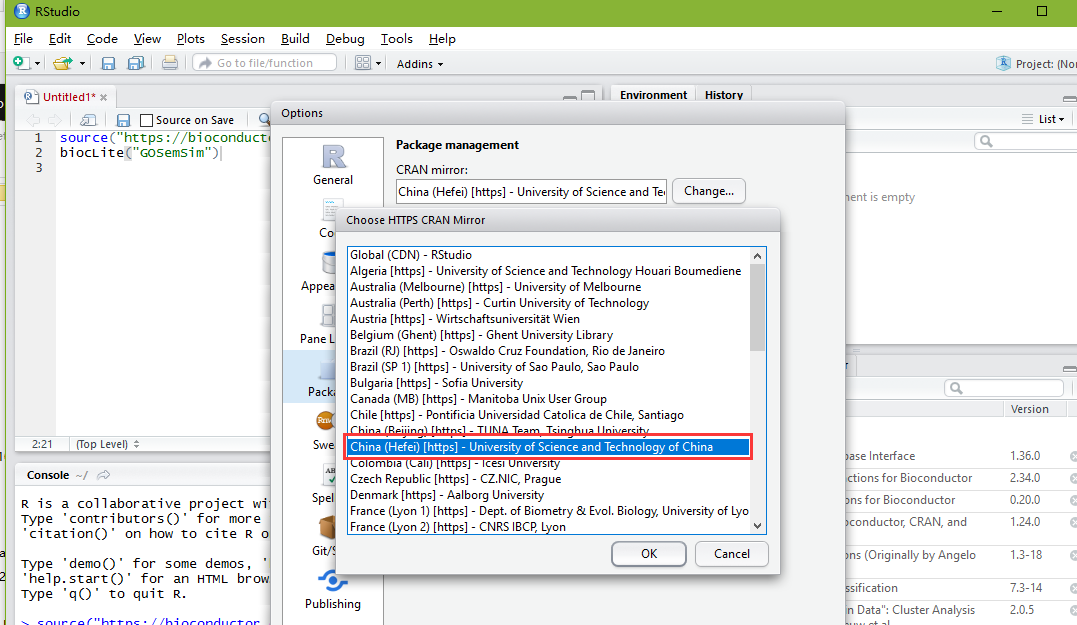Click the Show in new window icon
1077x625 pixels.
(88, 120)
